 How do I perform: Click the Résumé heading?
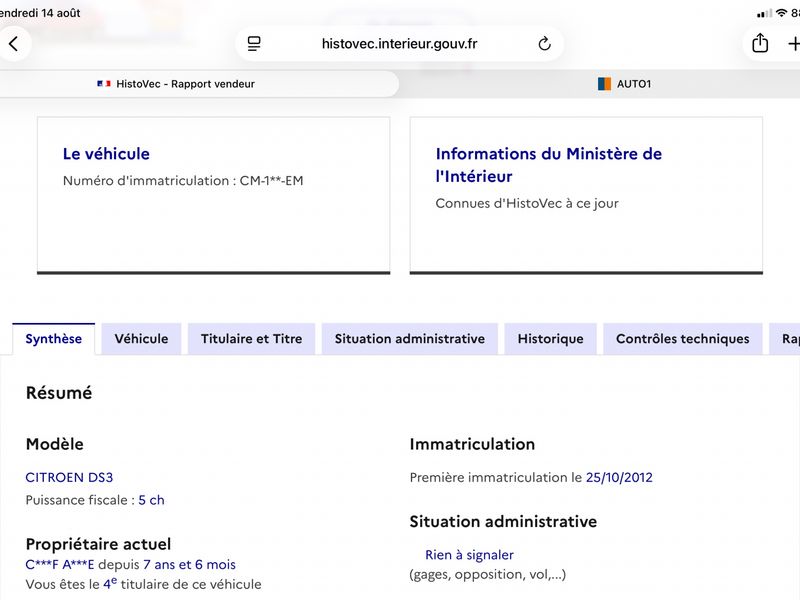point(59,393)
